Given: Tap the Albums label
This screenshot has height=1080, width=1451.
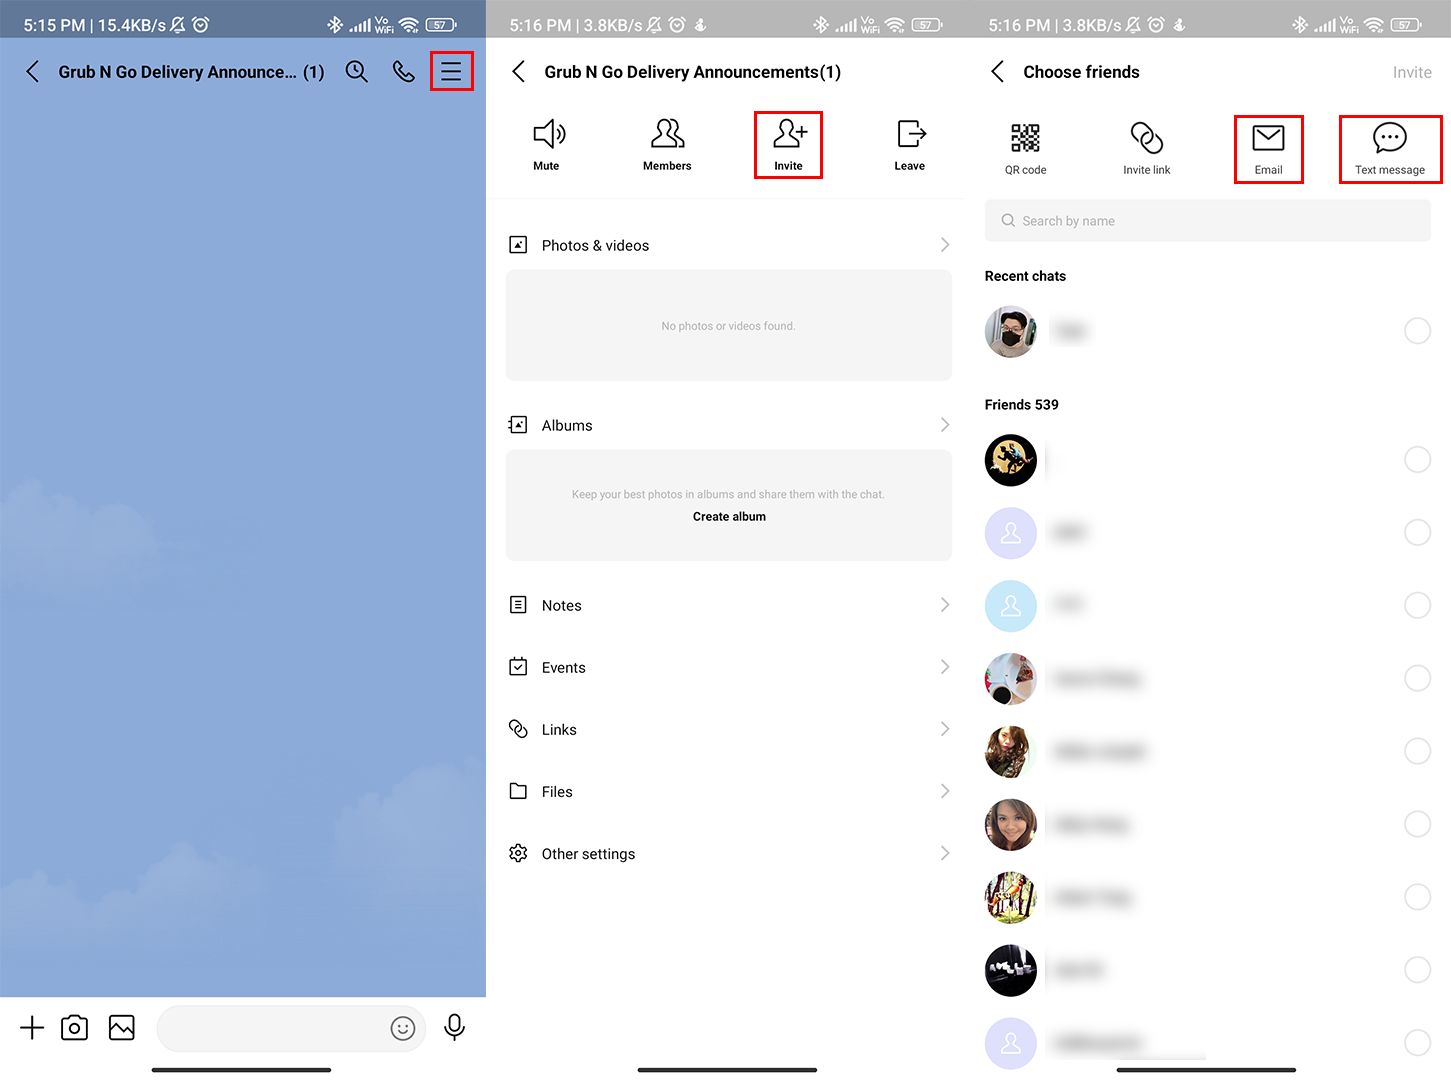Looking at the screenshot, I should coord(567,425).
